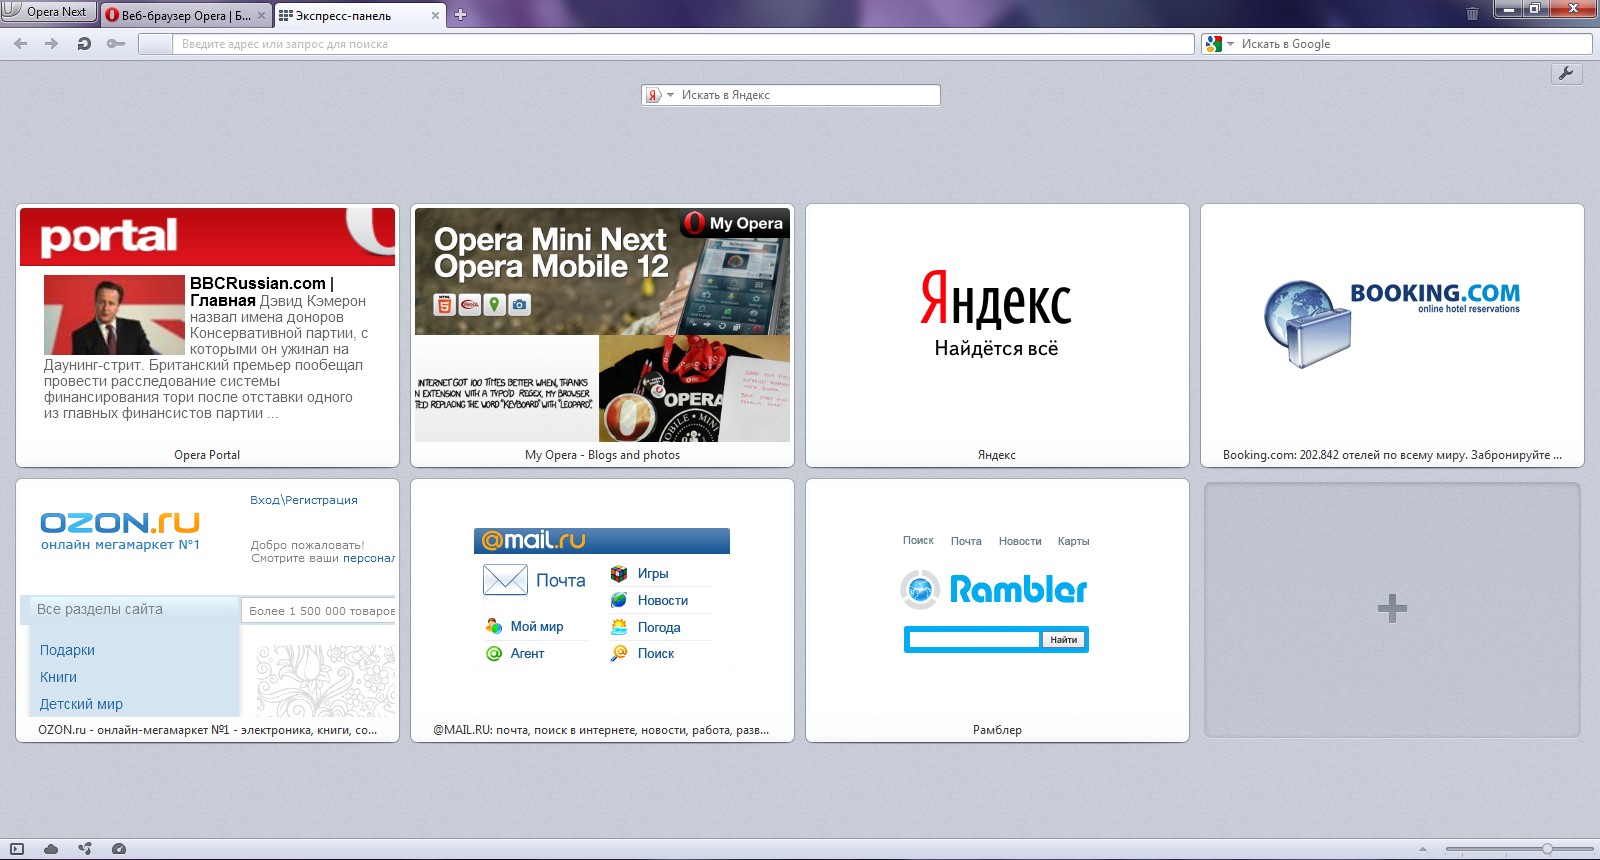
Task: Open the Opera Unite status icon
Action: click(x=85, y=849)
